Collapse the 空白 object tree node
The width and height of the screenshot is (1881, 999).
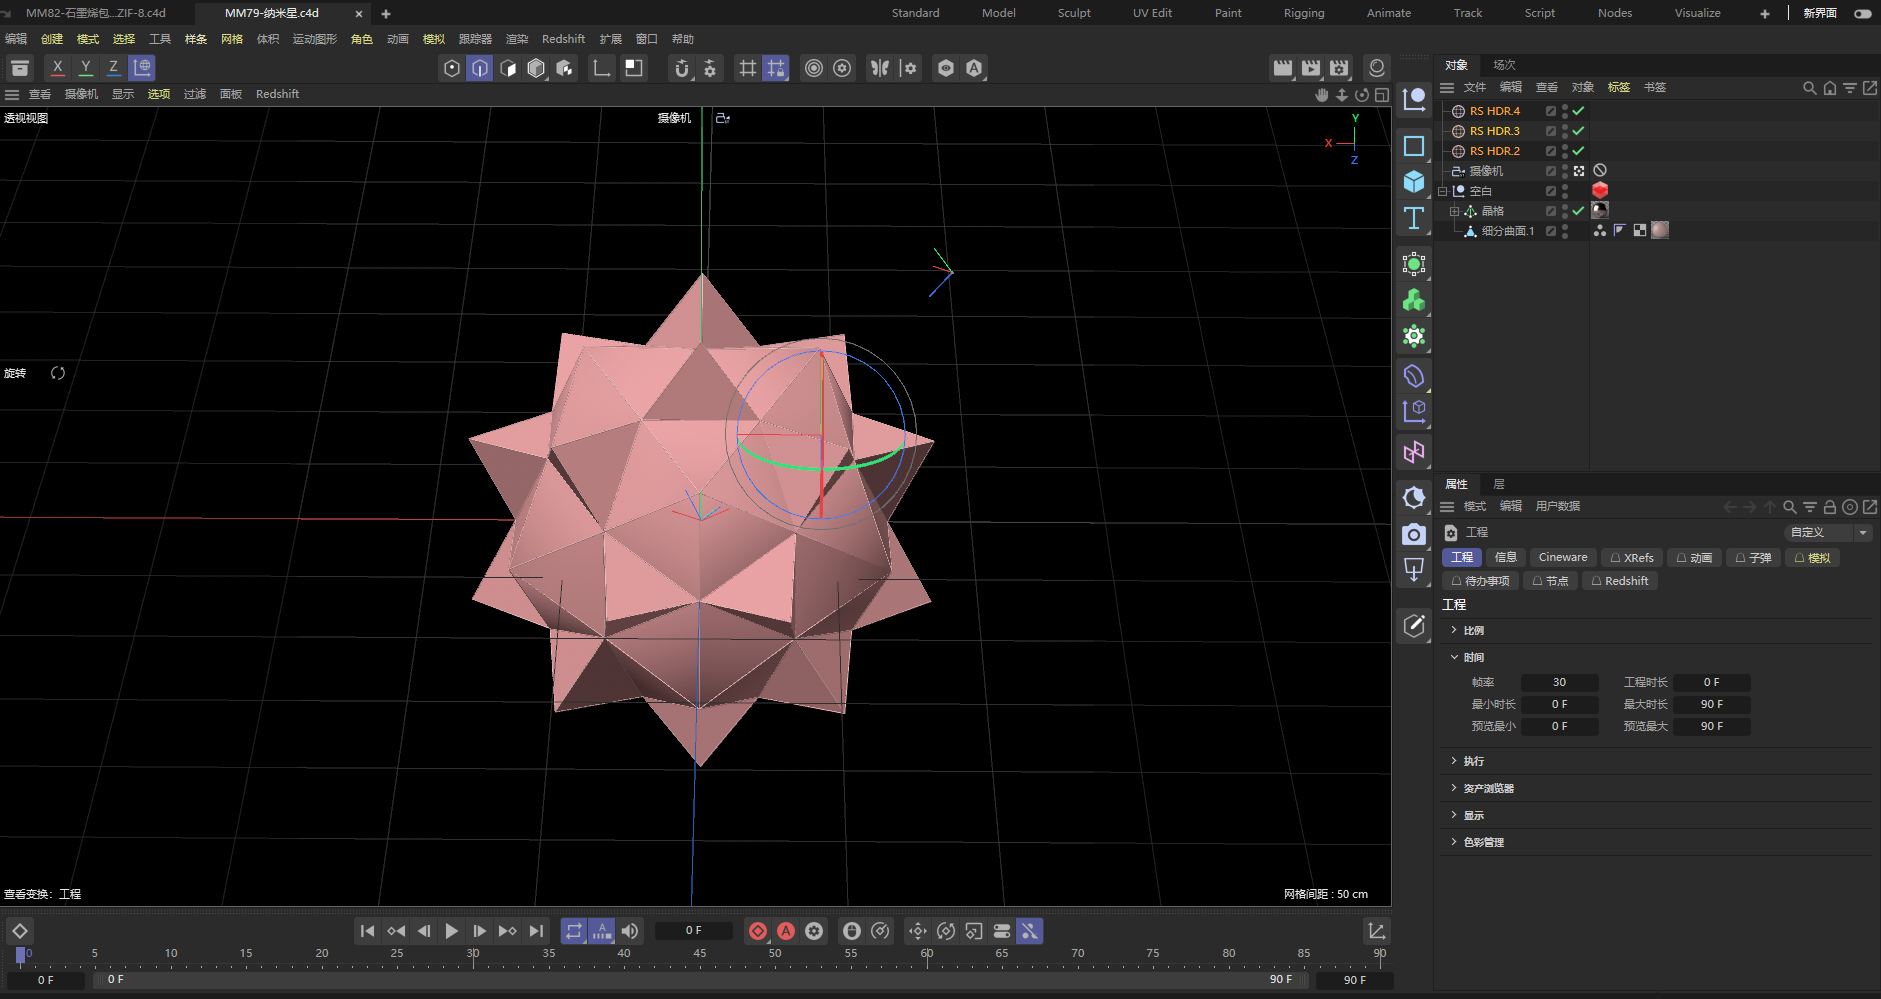(1443, 191)
